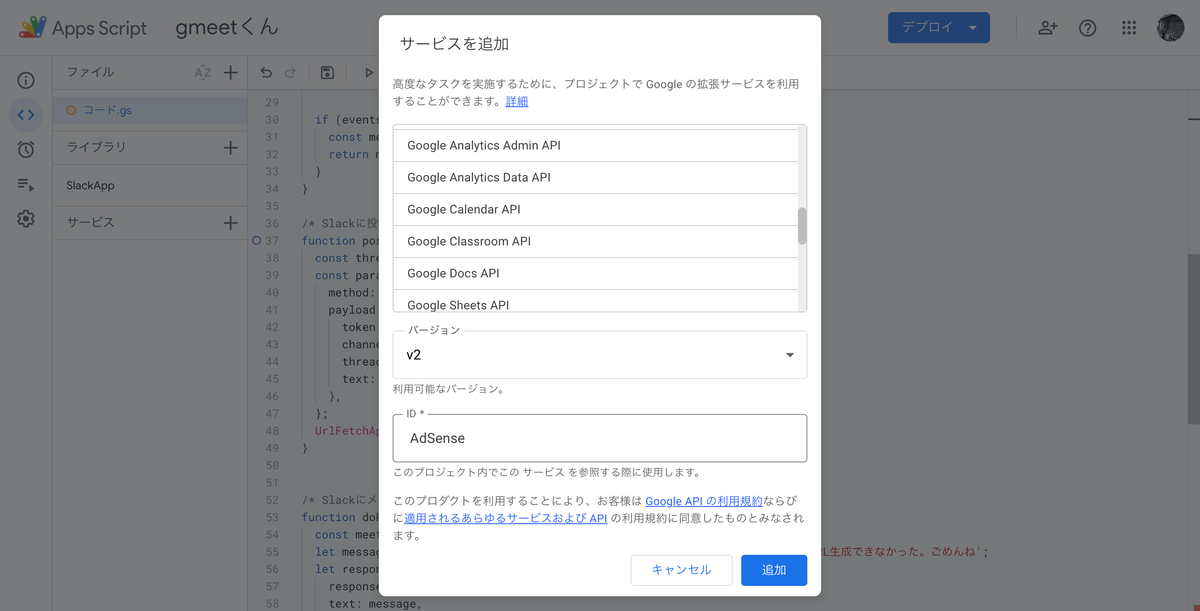Click the gmeetくん project title
This screenshot has width=1200, height=611.
pyautogui.click(x=227, y=28)
